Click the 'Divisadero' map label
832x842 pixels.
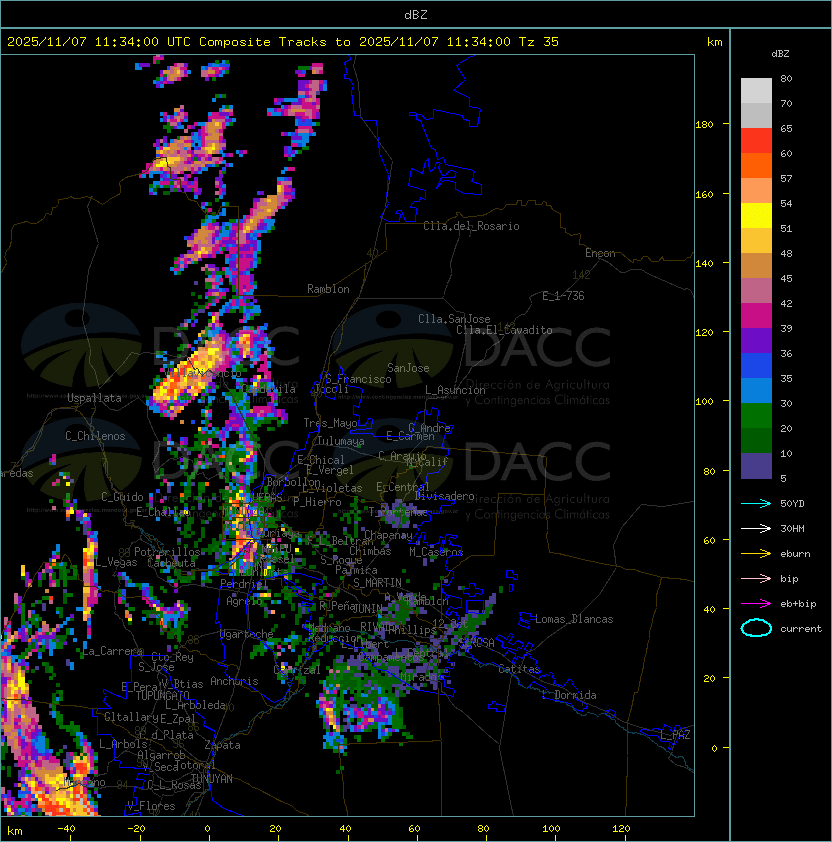(444, 496)
